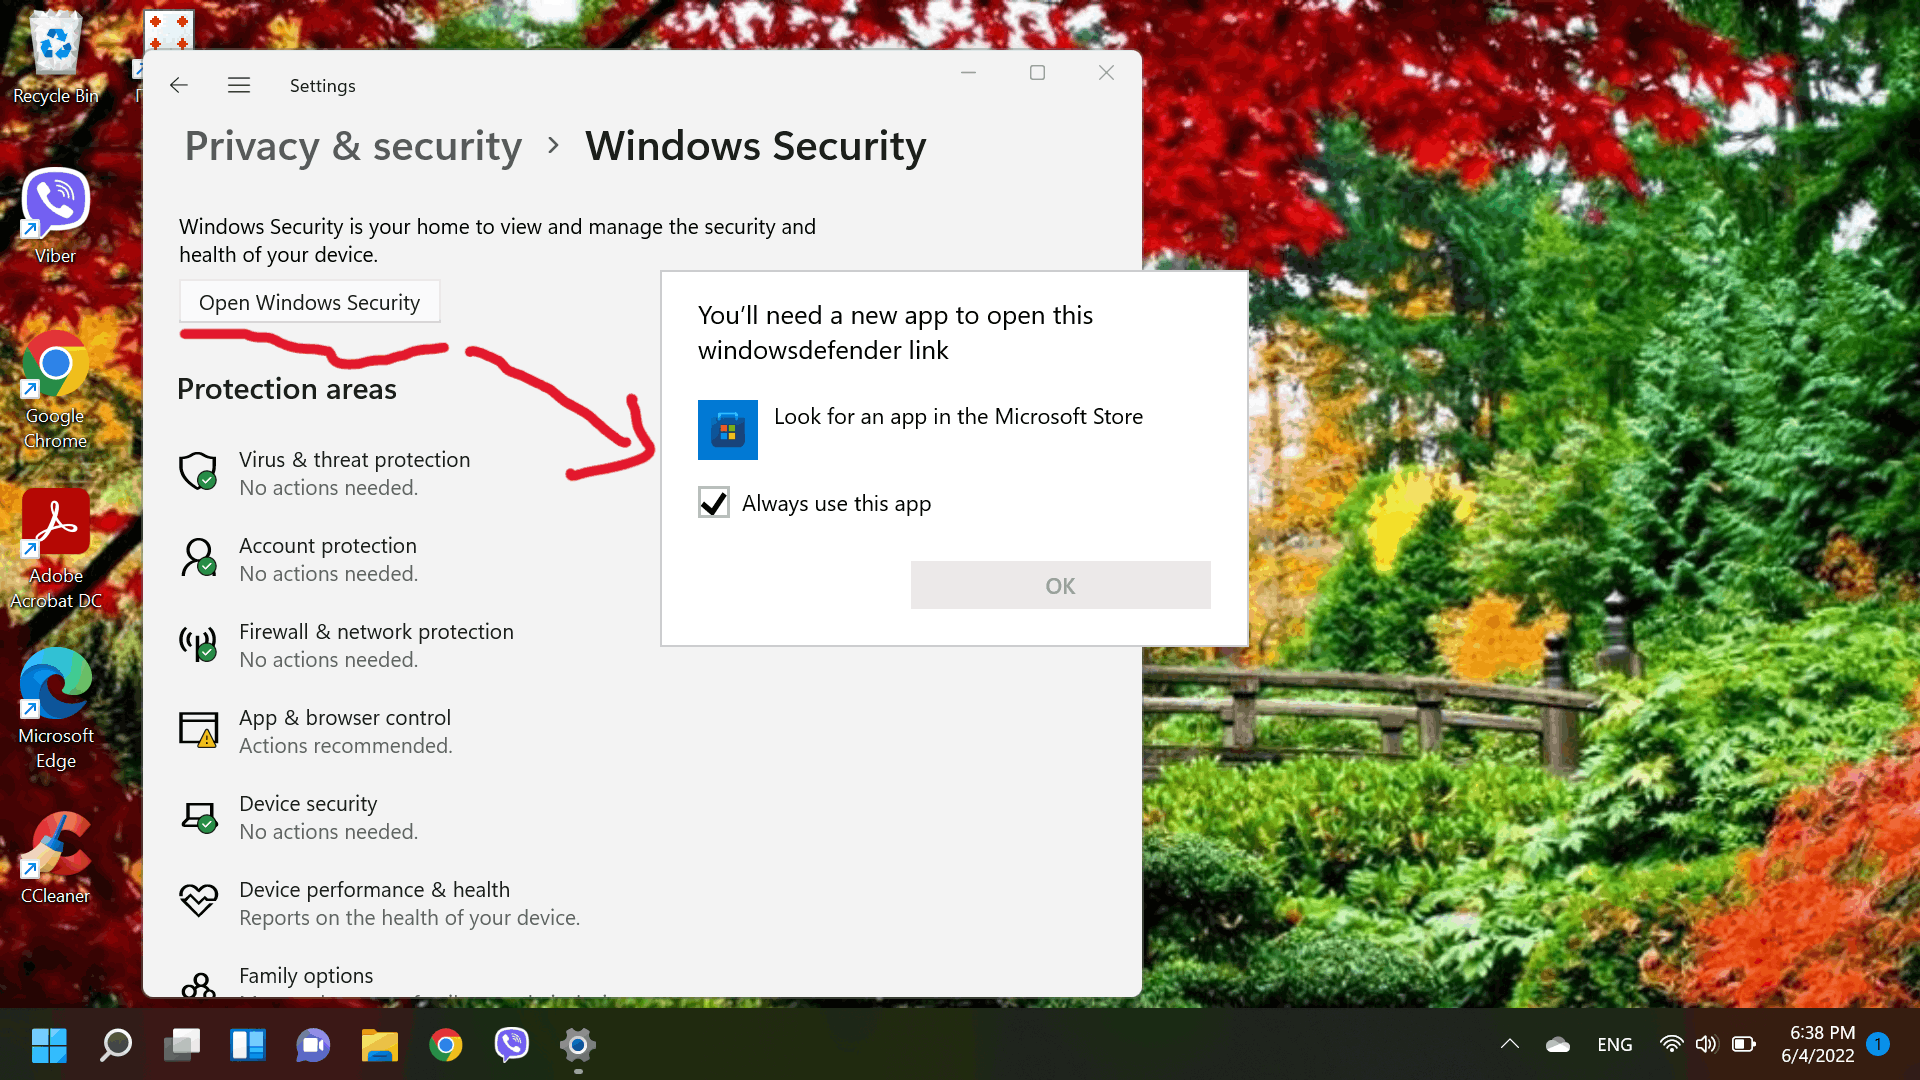Maximize the Settings window
1920x1080 pixels.
(1037, 72)
